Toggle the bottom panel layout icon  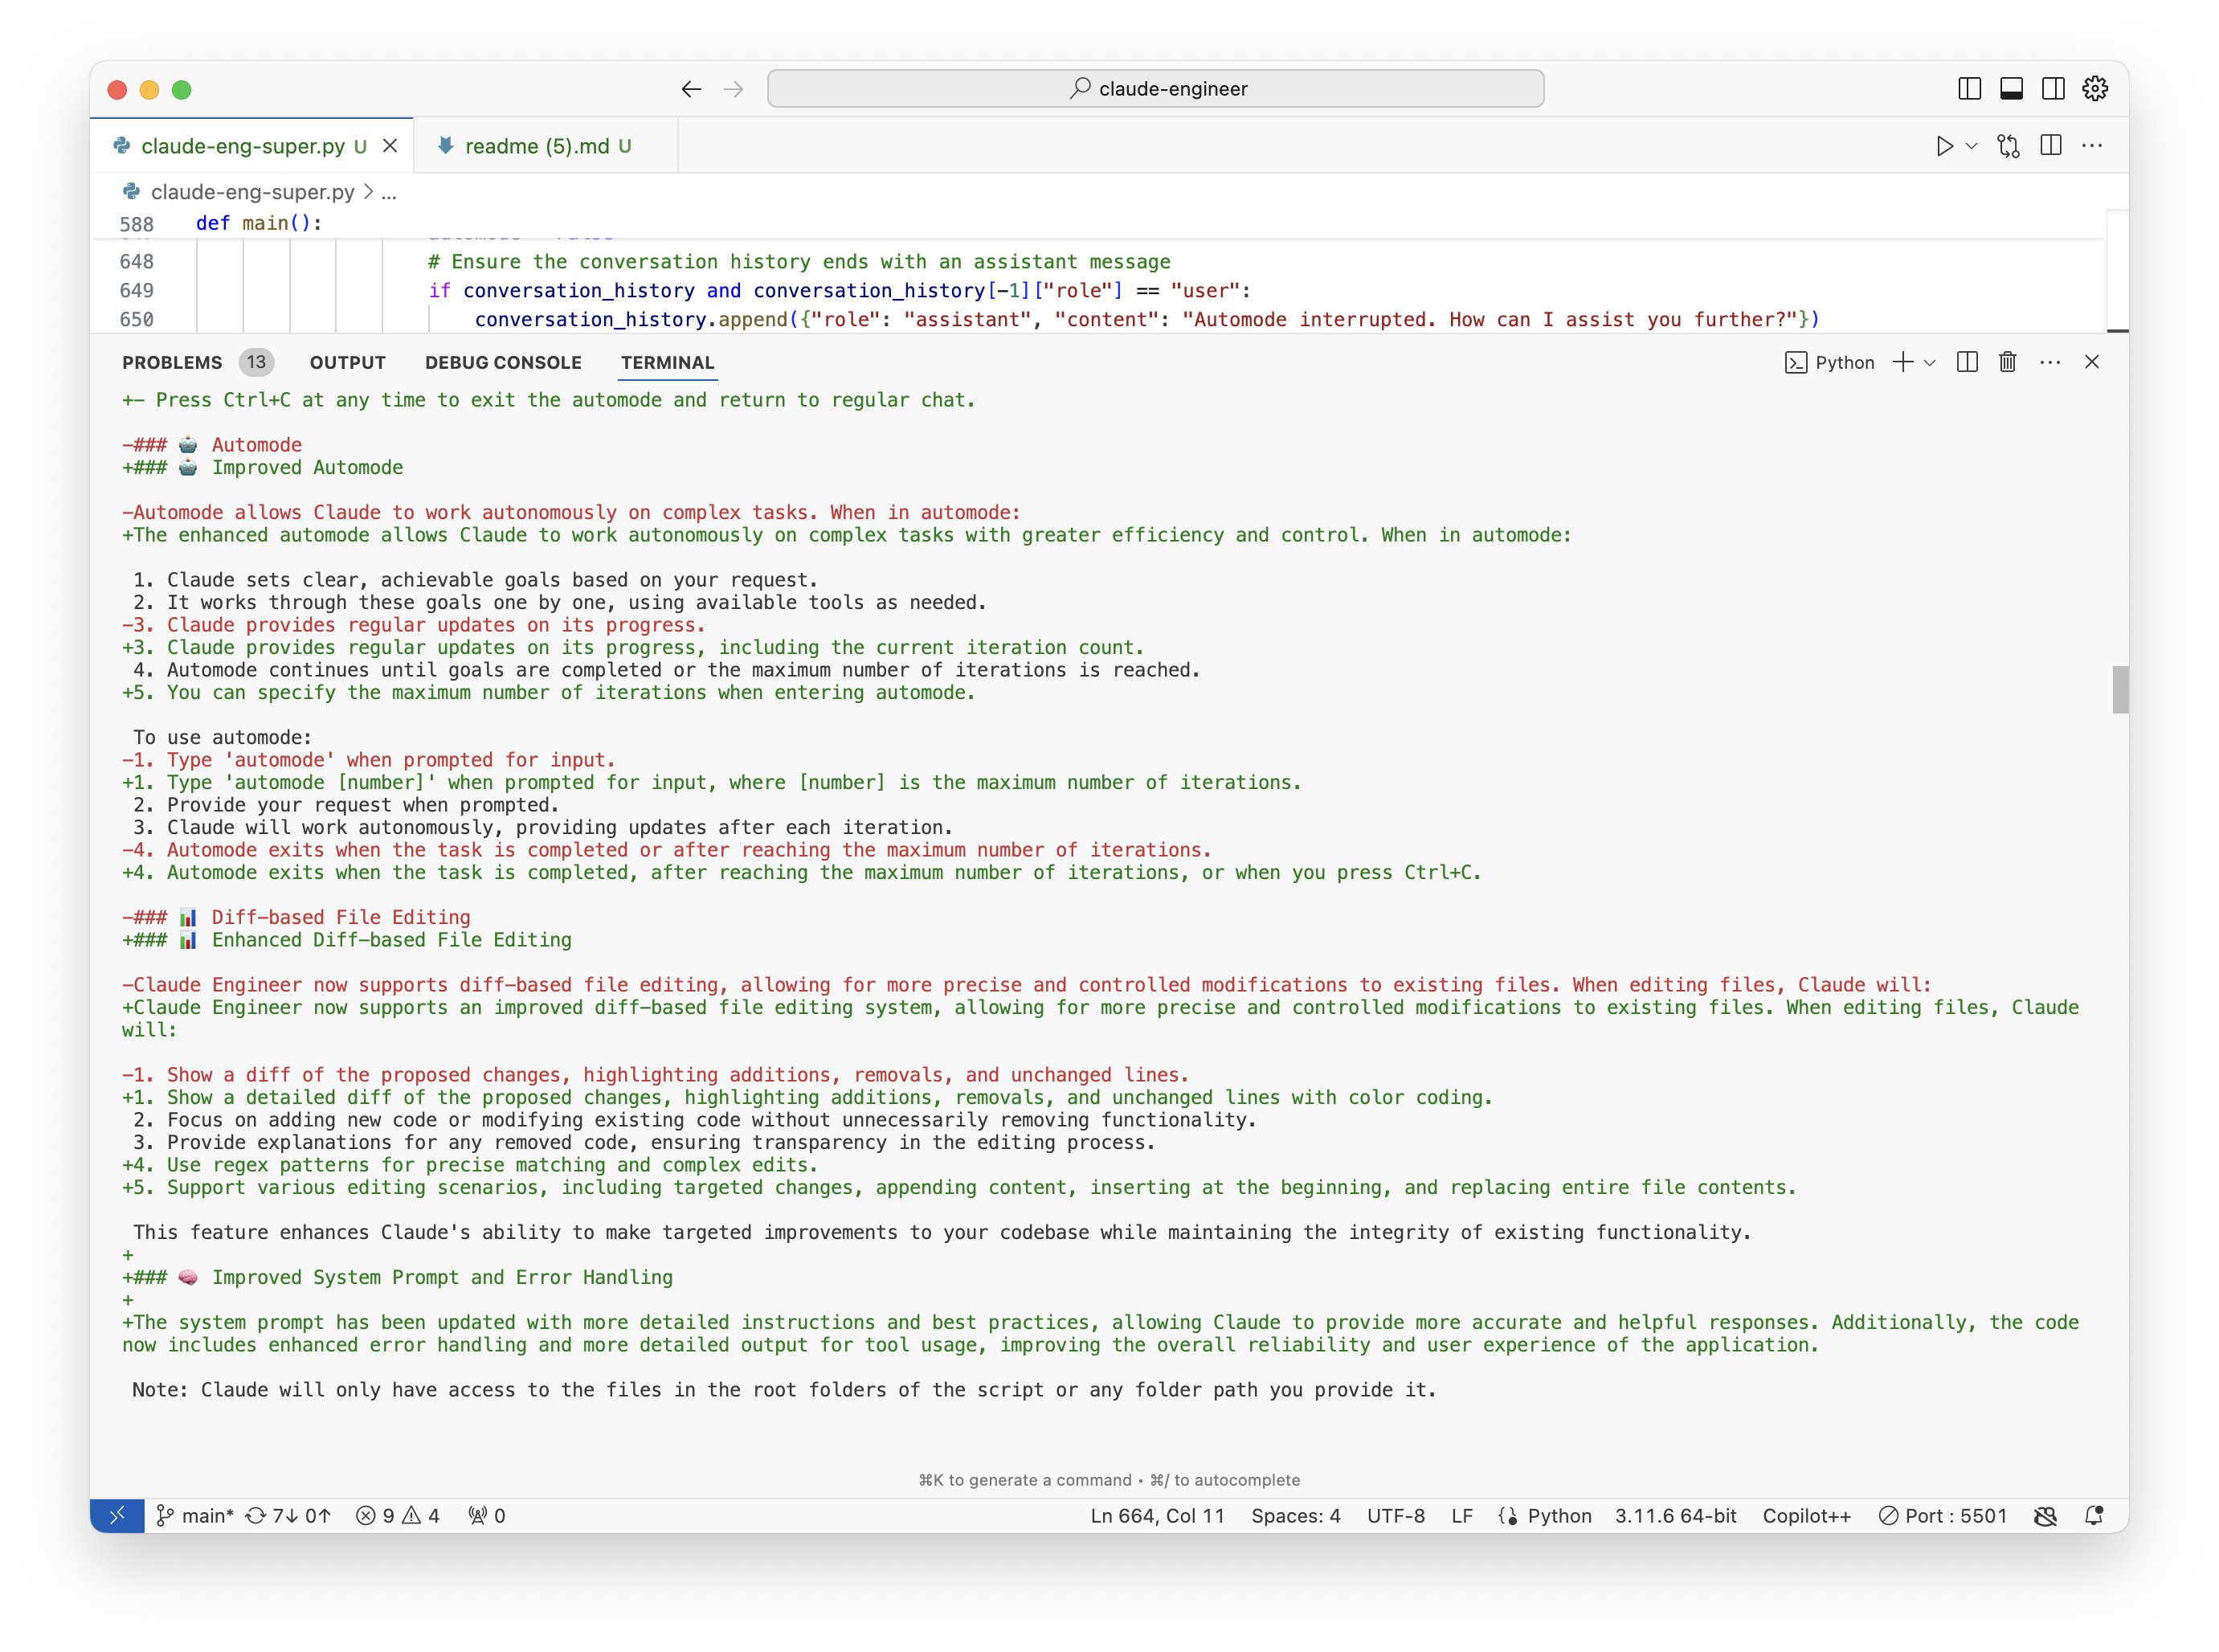(x=2011, y=89)
